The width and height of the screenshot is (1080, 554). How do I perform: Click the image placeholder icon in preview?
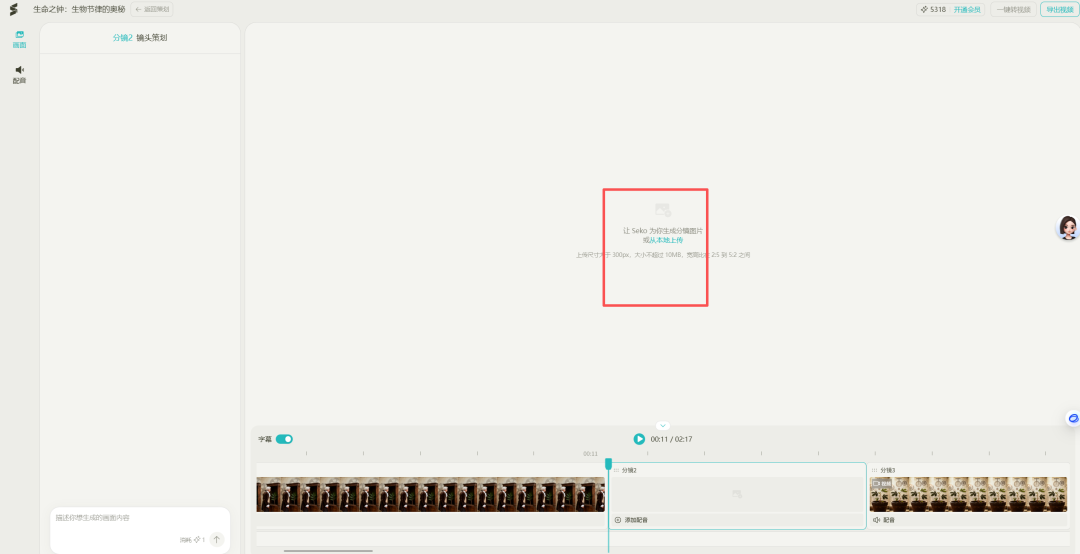click(662, 210)
